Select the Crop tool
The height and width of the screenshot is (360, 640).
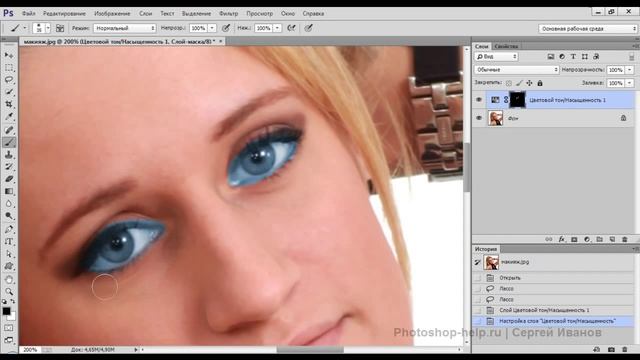9,104
